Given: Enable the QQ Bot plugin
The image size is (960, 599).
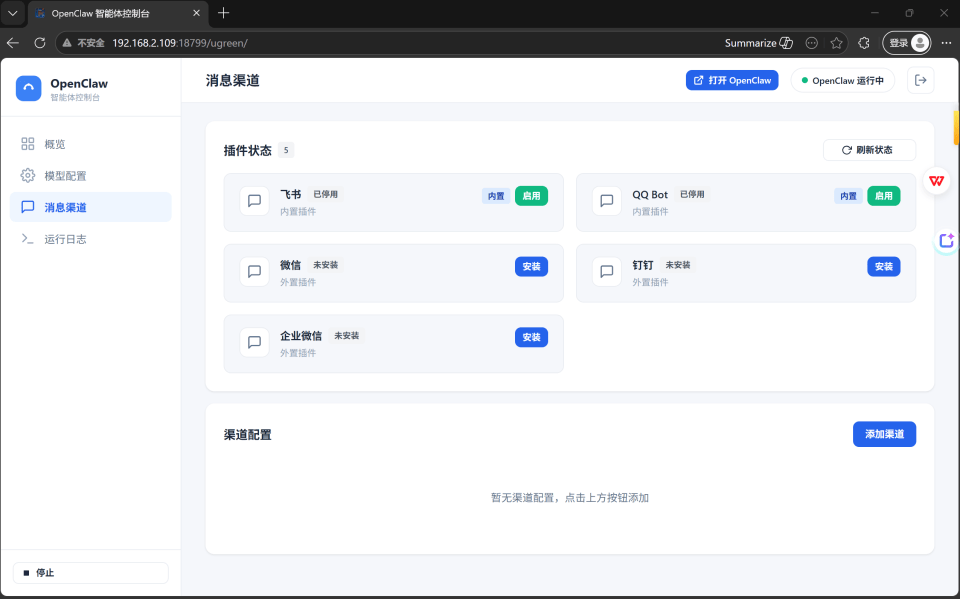Looking at the screenshot, I should [883, 196].
